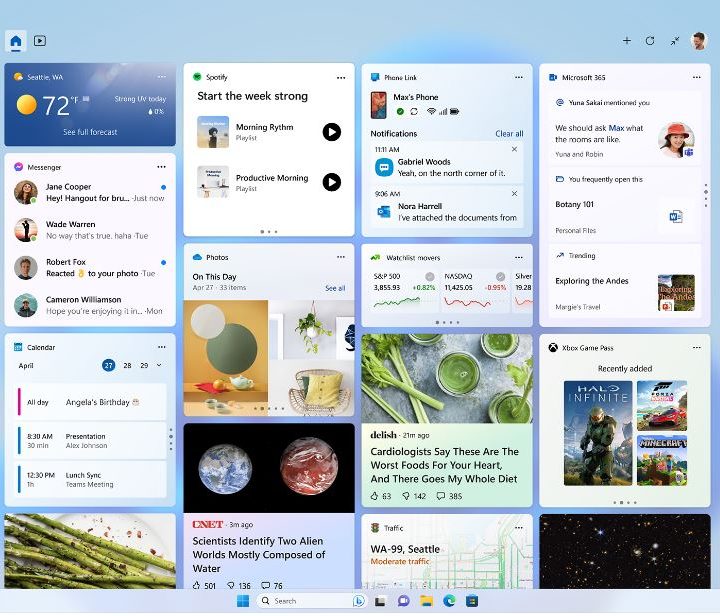
Task: Open Traffic widget more options menu
Action: tap(518, 528)
